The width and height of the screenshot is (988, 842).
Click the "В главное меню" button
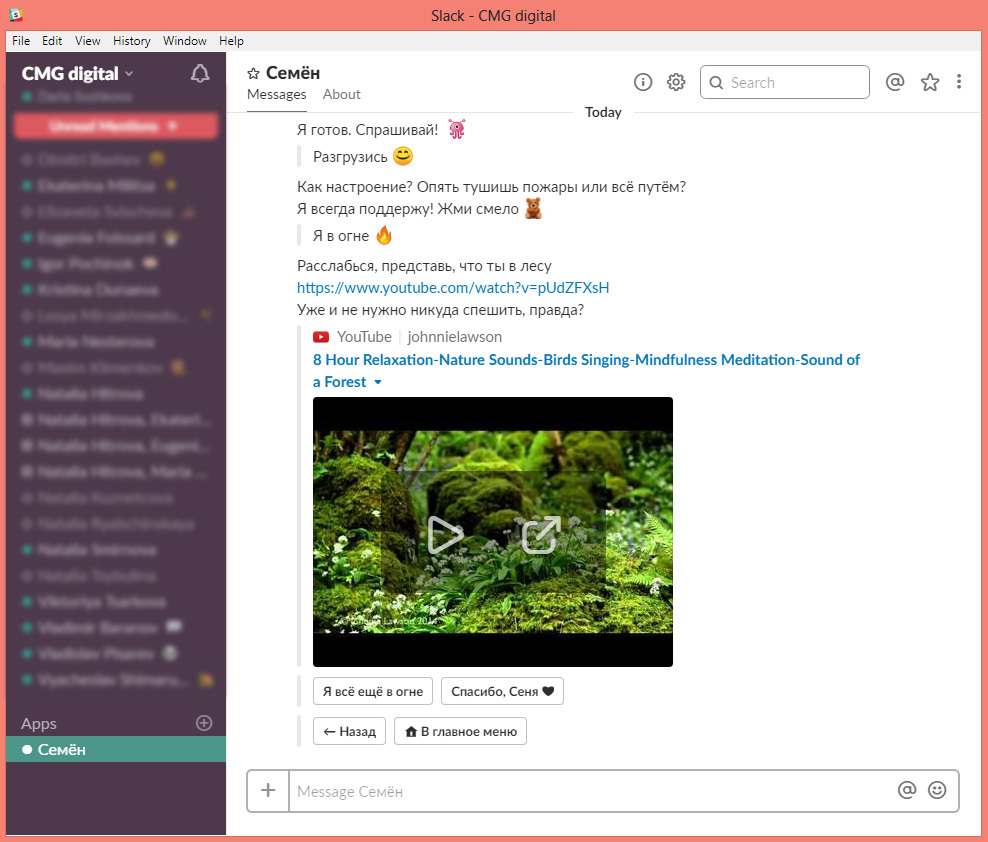pos(460,731)
